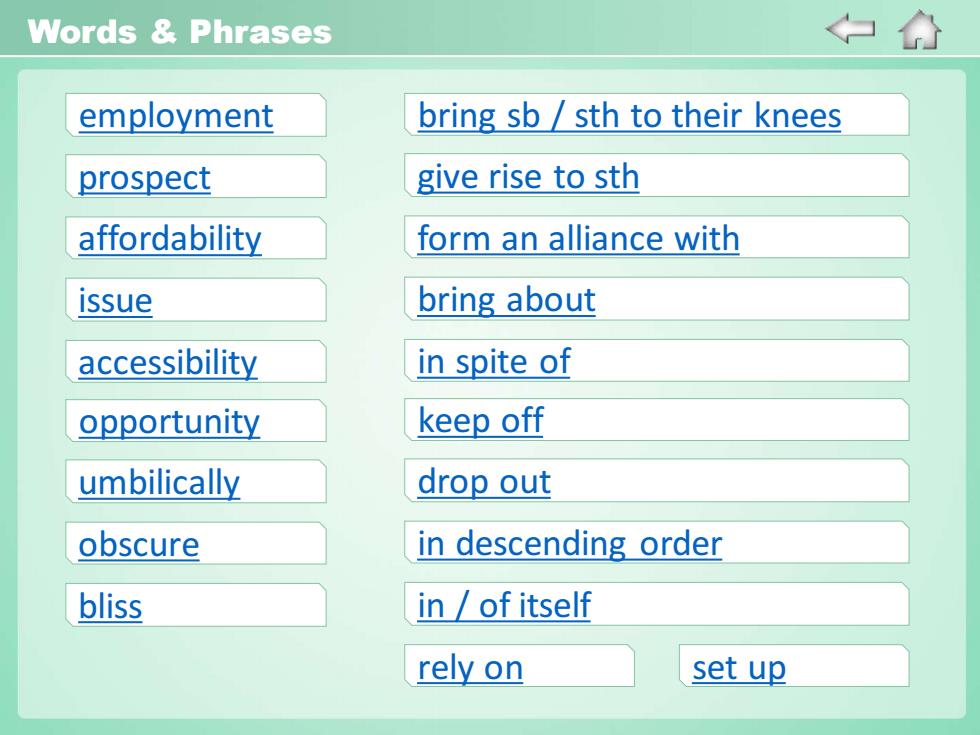Open the 'umbilically' word link

click(x=159, y=483)
